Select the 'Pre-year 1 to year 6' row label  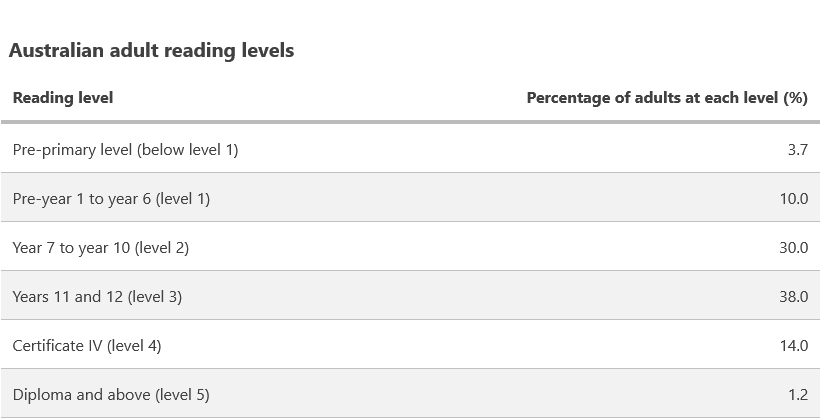tap(82, 199)
